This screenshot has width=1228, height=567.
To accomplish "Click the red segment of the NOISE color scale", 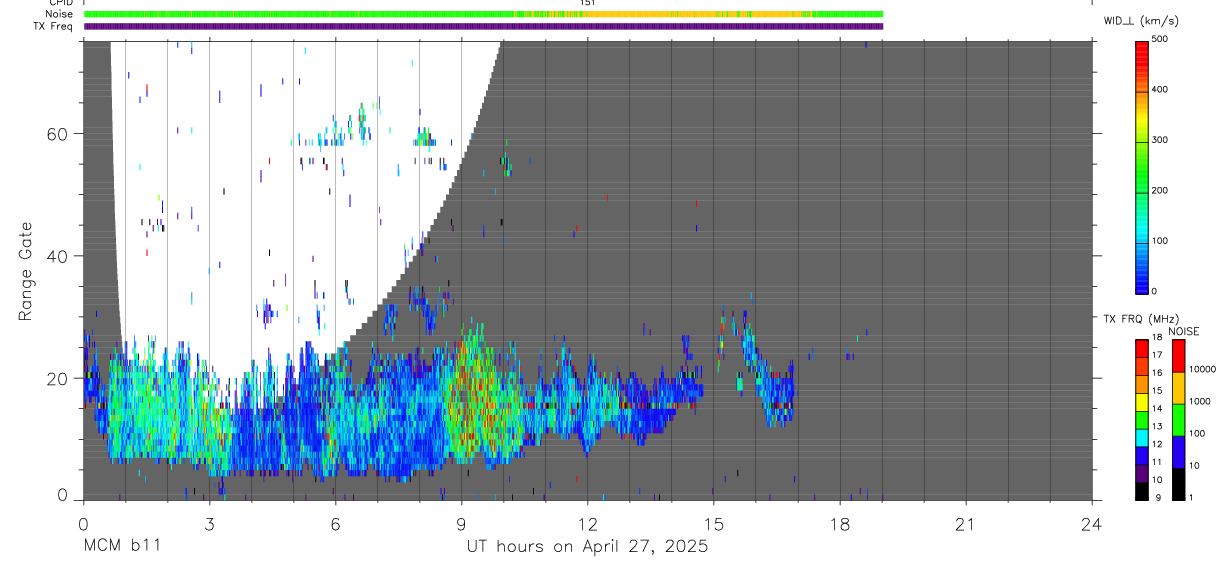I will pos(1178,356).
